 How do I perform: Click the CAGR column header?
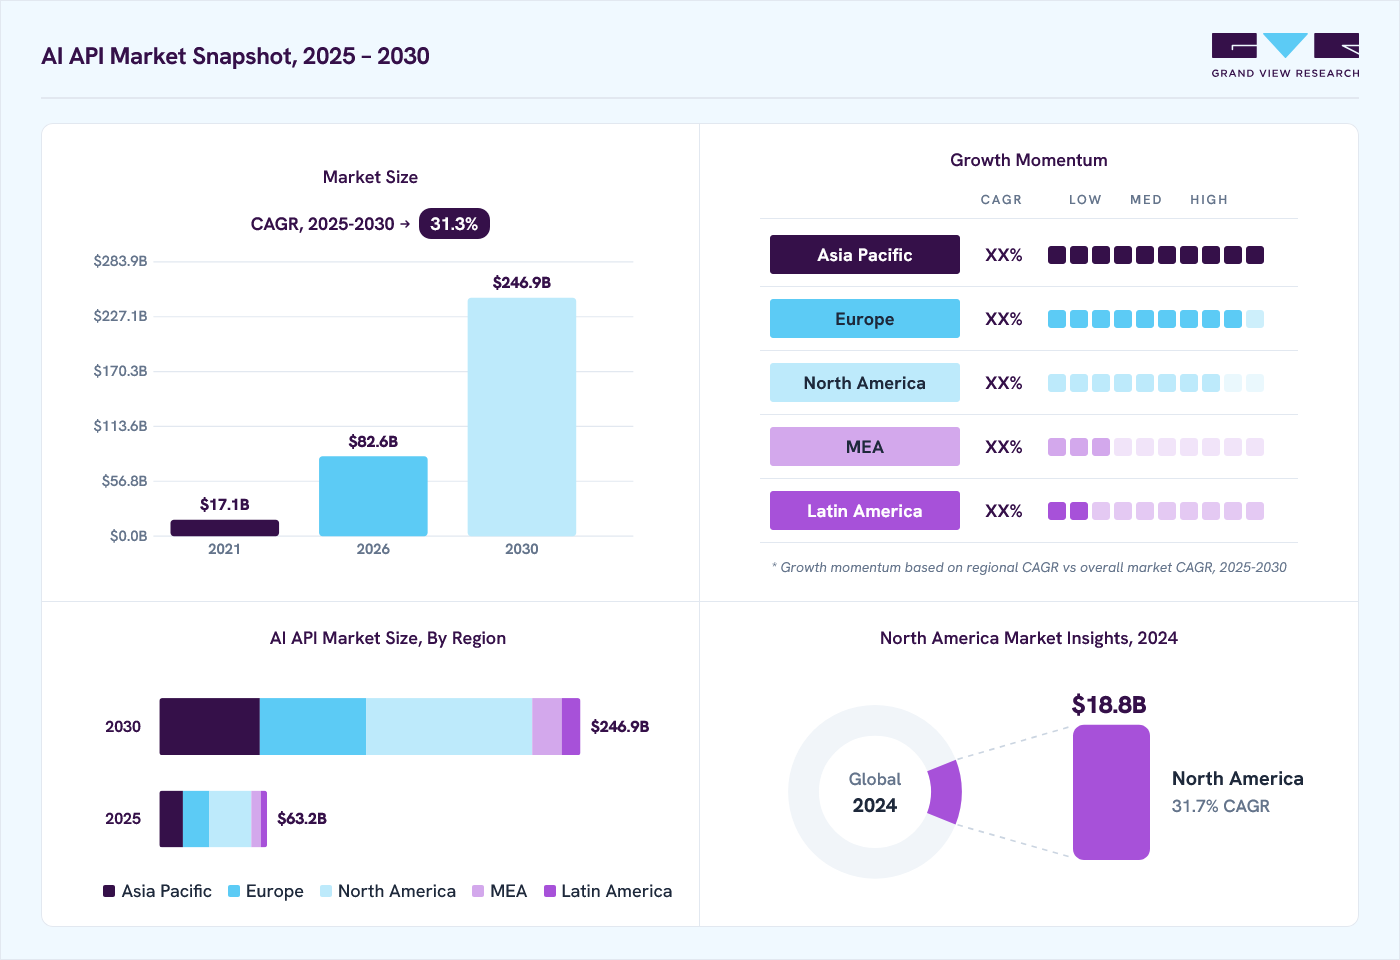[1001, 200]
